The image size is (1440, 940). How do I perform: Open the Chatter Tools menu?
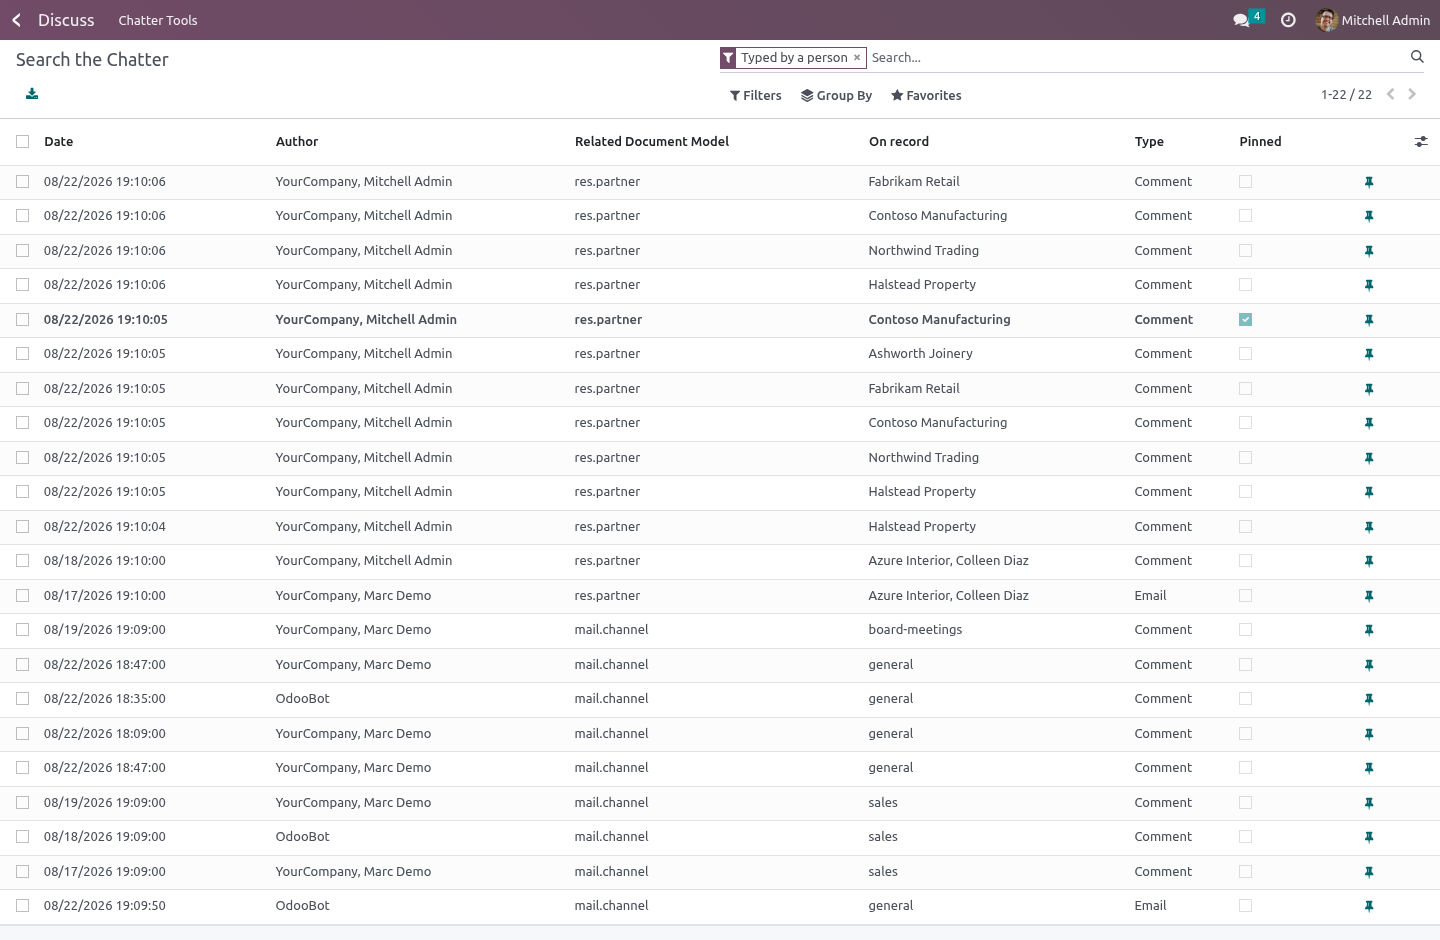pos(158,20)
